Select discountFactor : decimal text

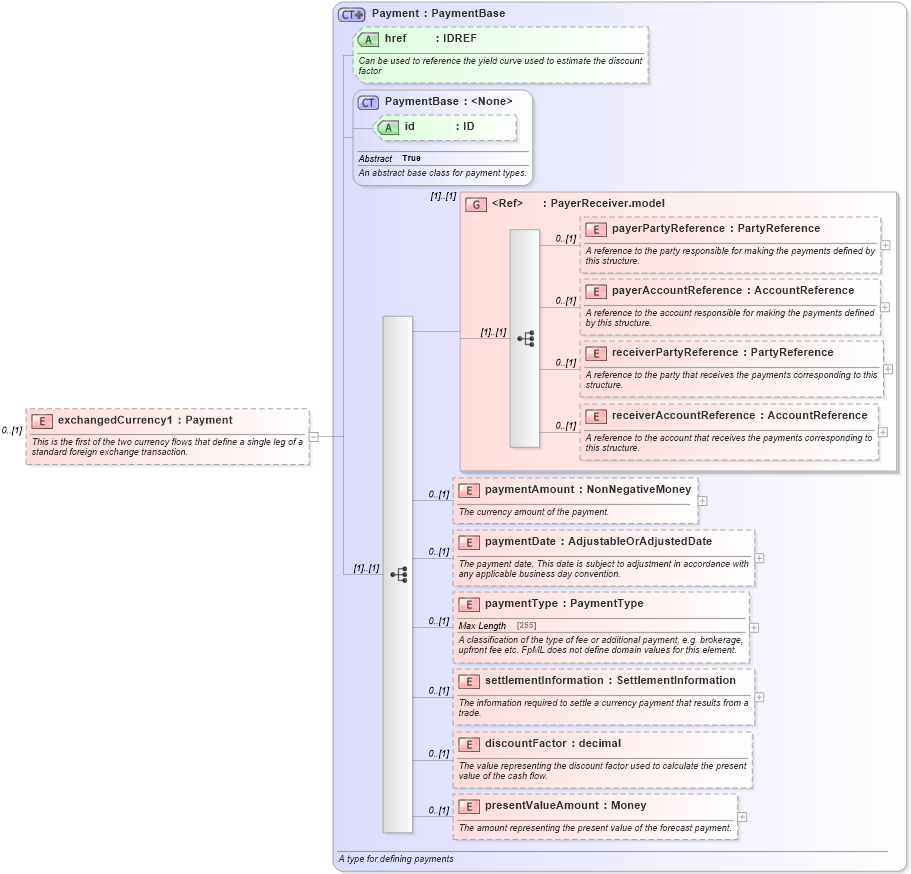[x=553, y=744]
